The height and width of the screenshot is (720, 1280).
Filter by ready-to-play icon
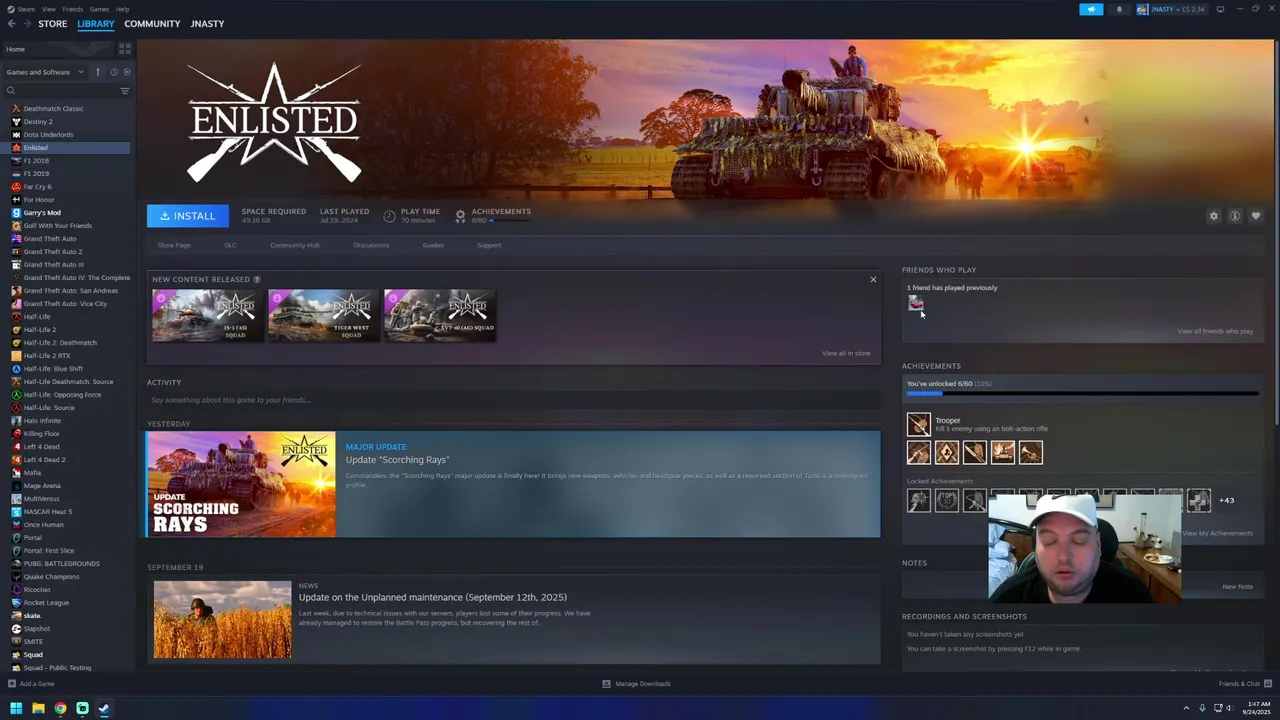point(126,72)
